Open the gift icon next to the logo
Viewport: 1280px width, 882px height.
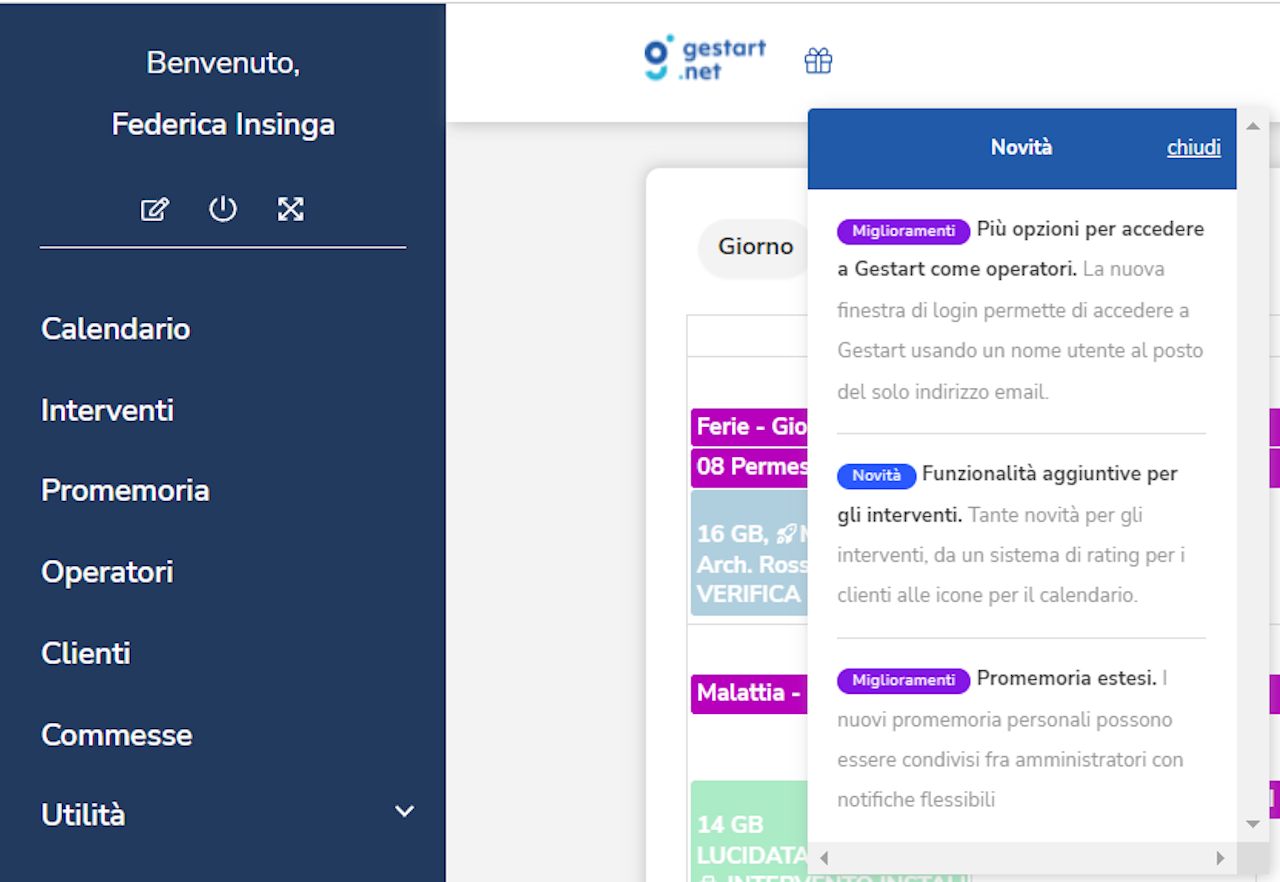pos(818,60)
